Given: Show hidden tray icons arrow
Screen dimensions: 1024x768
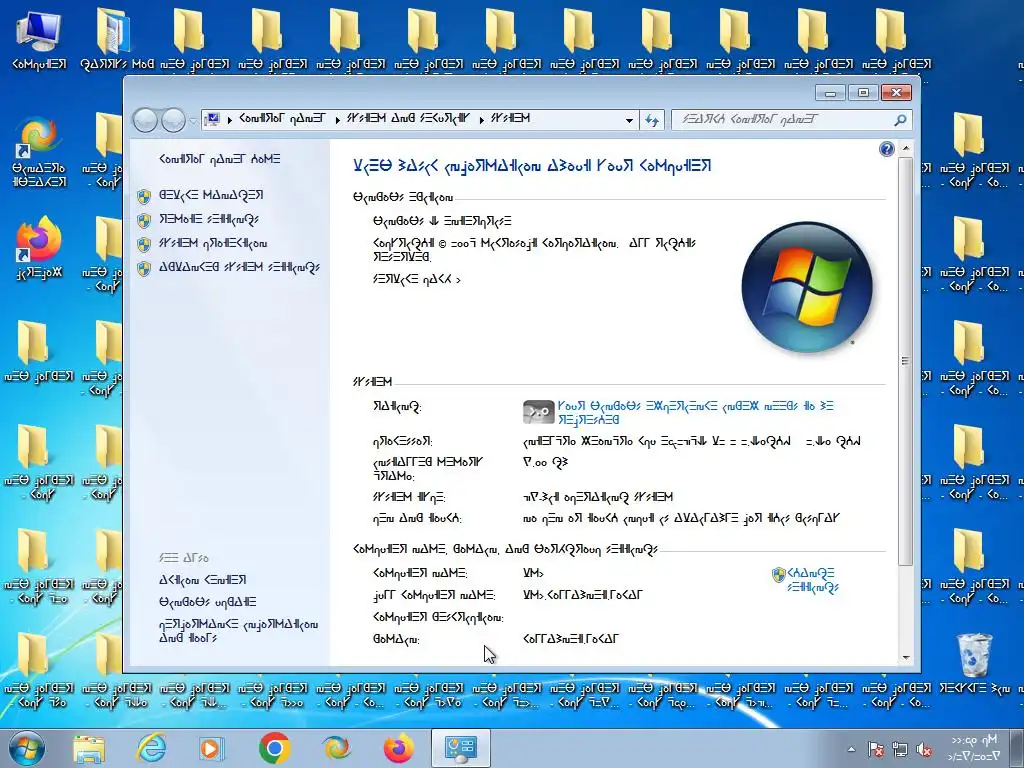Looking at the screenshot, I should click(851, 749).
